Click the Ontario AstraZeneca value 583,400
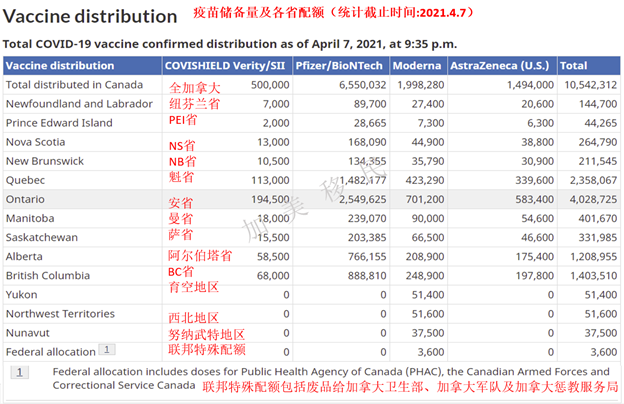The width and height of the screenshot is (624, 404). pos(534,199)
